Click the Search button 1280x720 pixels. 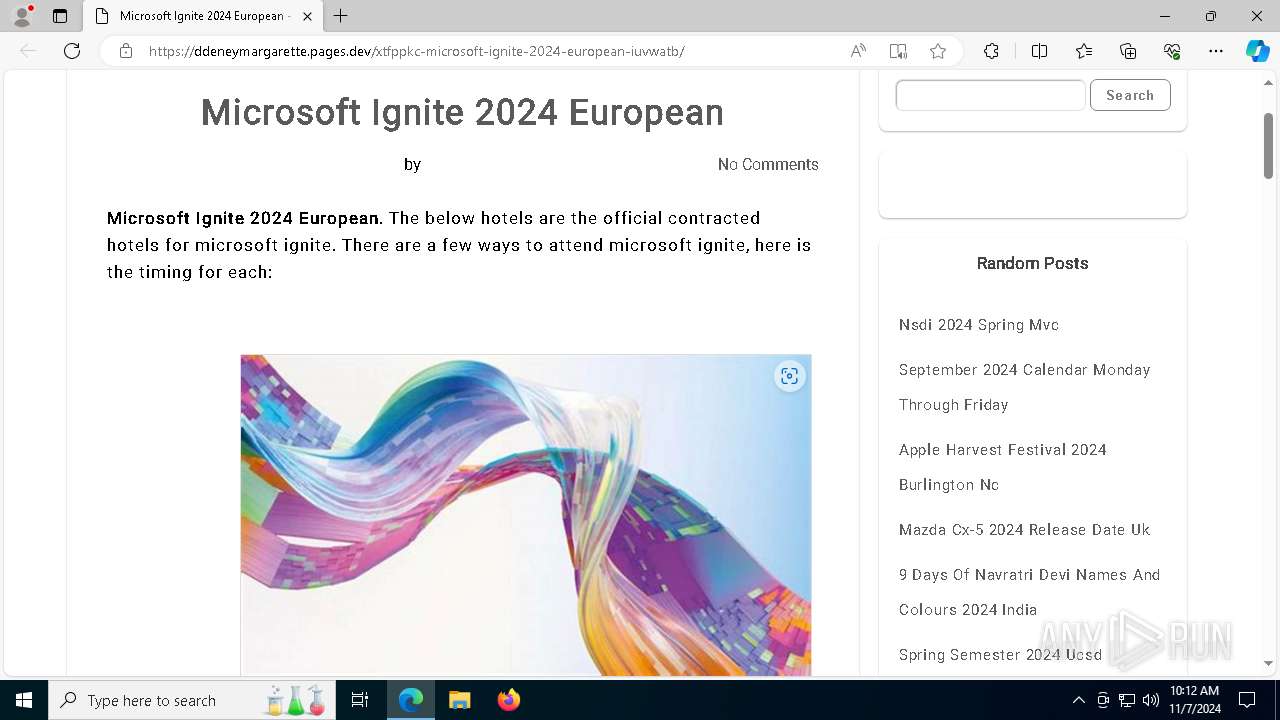pos(1130,95)
